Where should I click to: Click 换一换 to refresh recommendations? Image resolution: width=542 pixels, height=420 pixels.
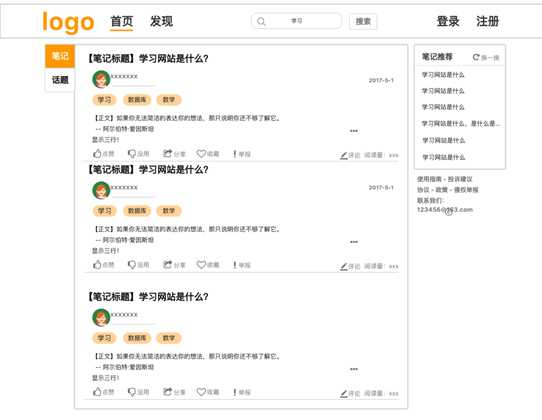coord(490,58)
